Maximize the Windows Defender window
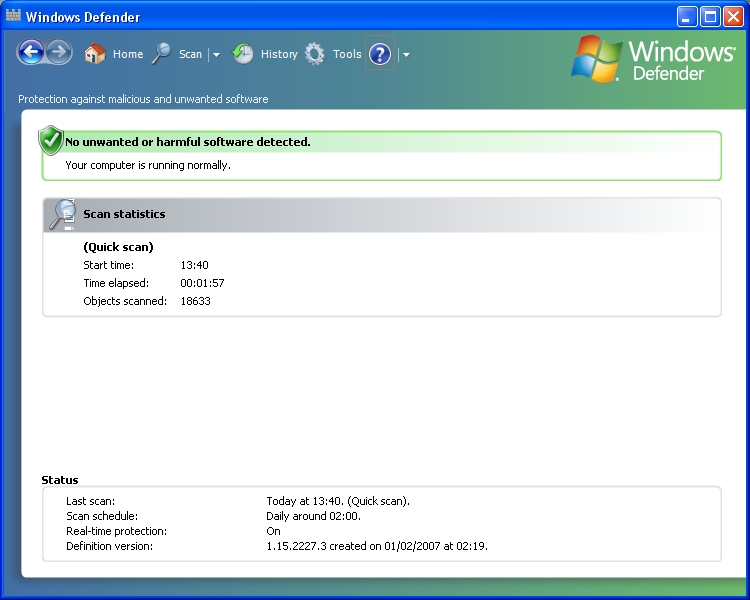The height and width of the screenshot is (600, 750). tap(710, 16)
